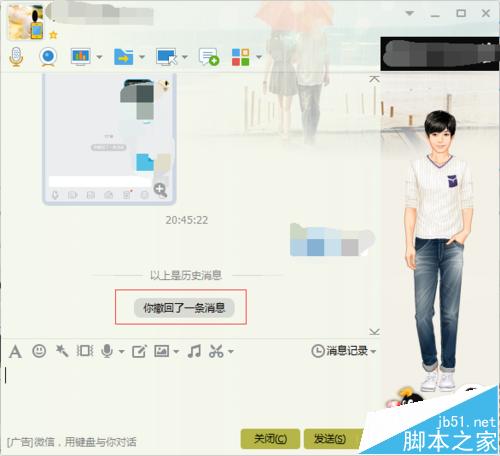Screen dimensions: 500x456
Task: Open the remote desktop monitor icon
Action: point(166,57)
